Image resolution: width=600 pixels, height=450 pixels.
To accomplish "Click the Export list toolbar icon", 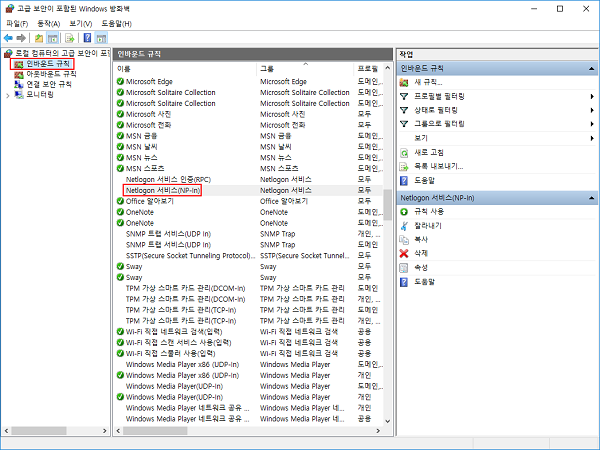I will [x=69, y=38].
